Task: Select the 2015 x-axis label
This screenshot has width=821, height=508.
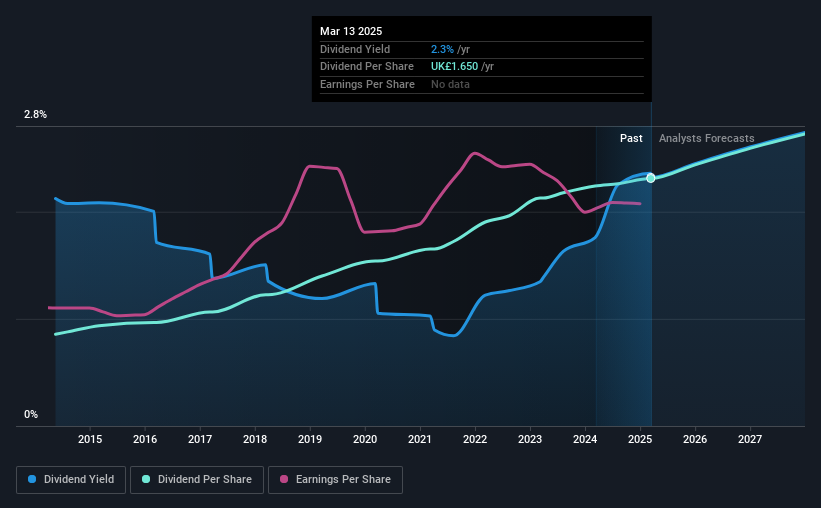Action: (x=90, y=439)
